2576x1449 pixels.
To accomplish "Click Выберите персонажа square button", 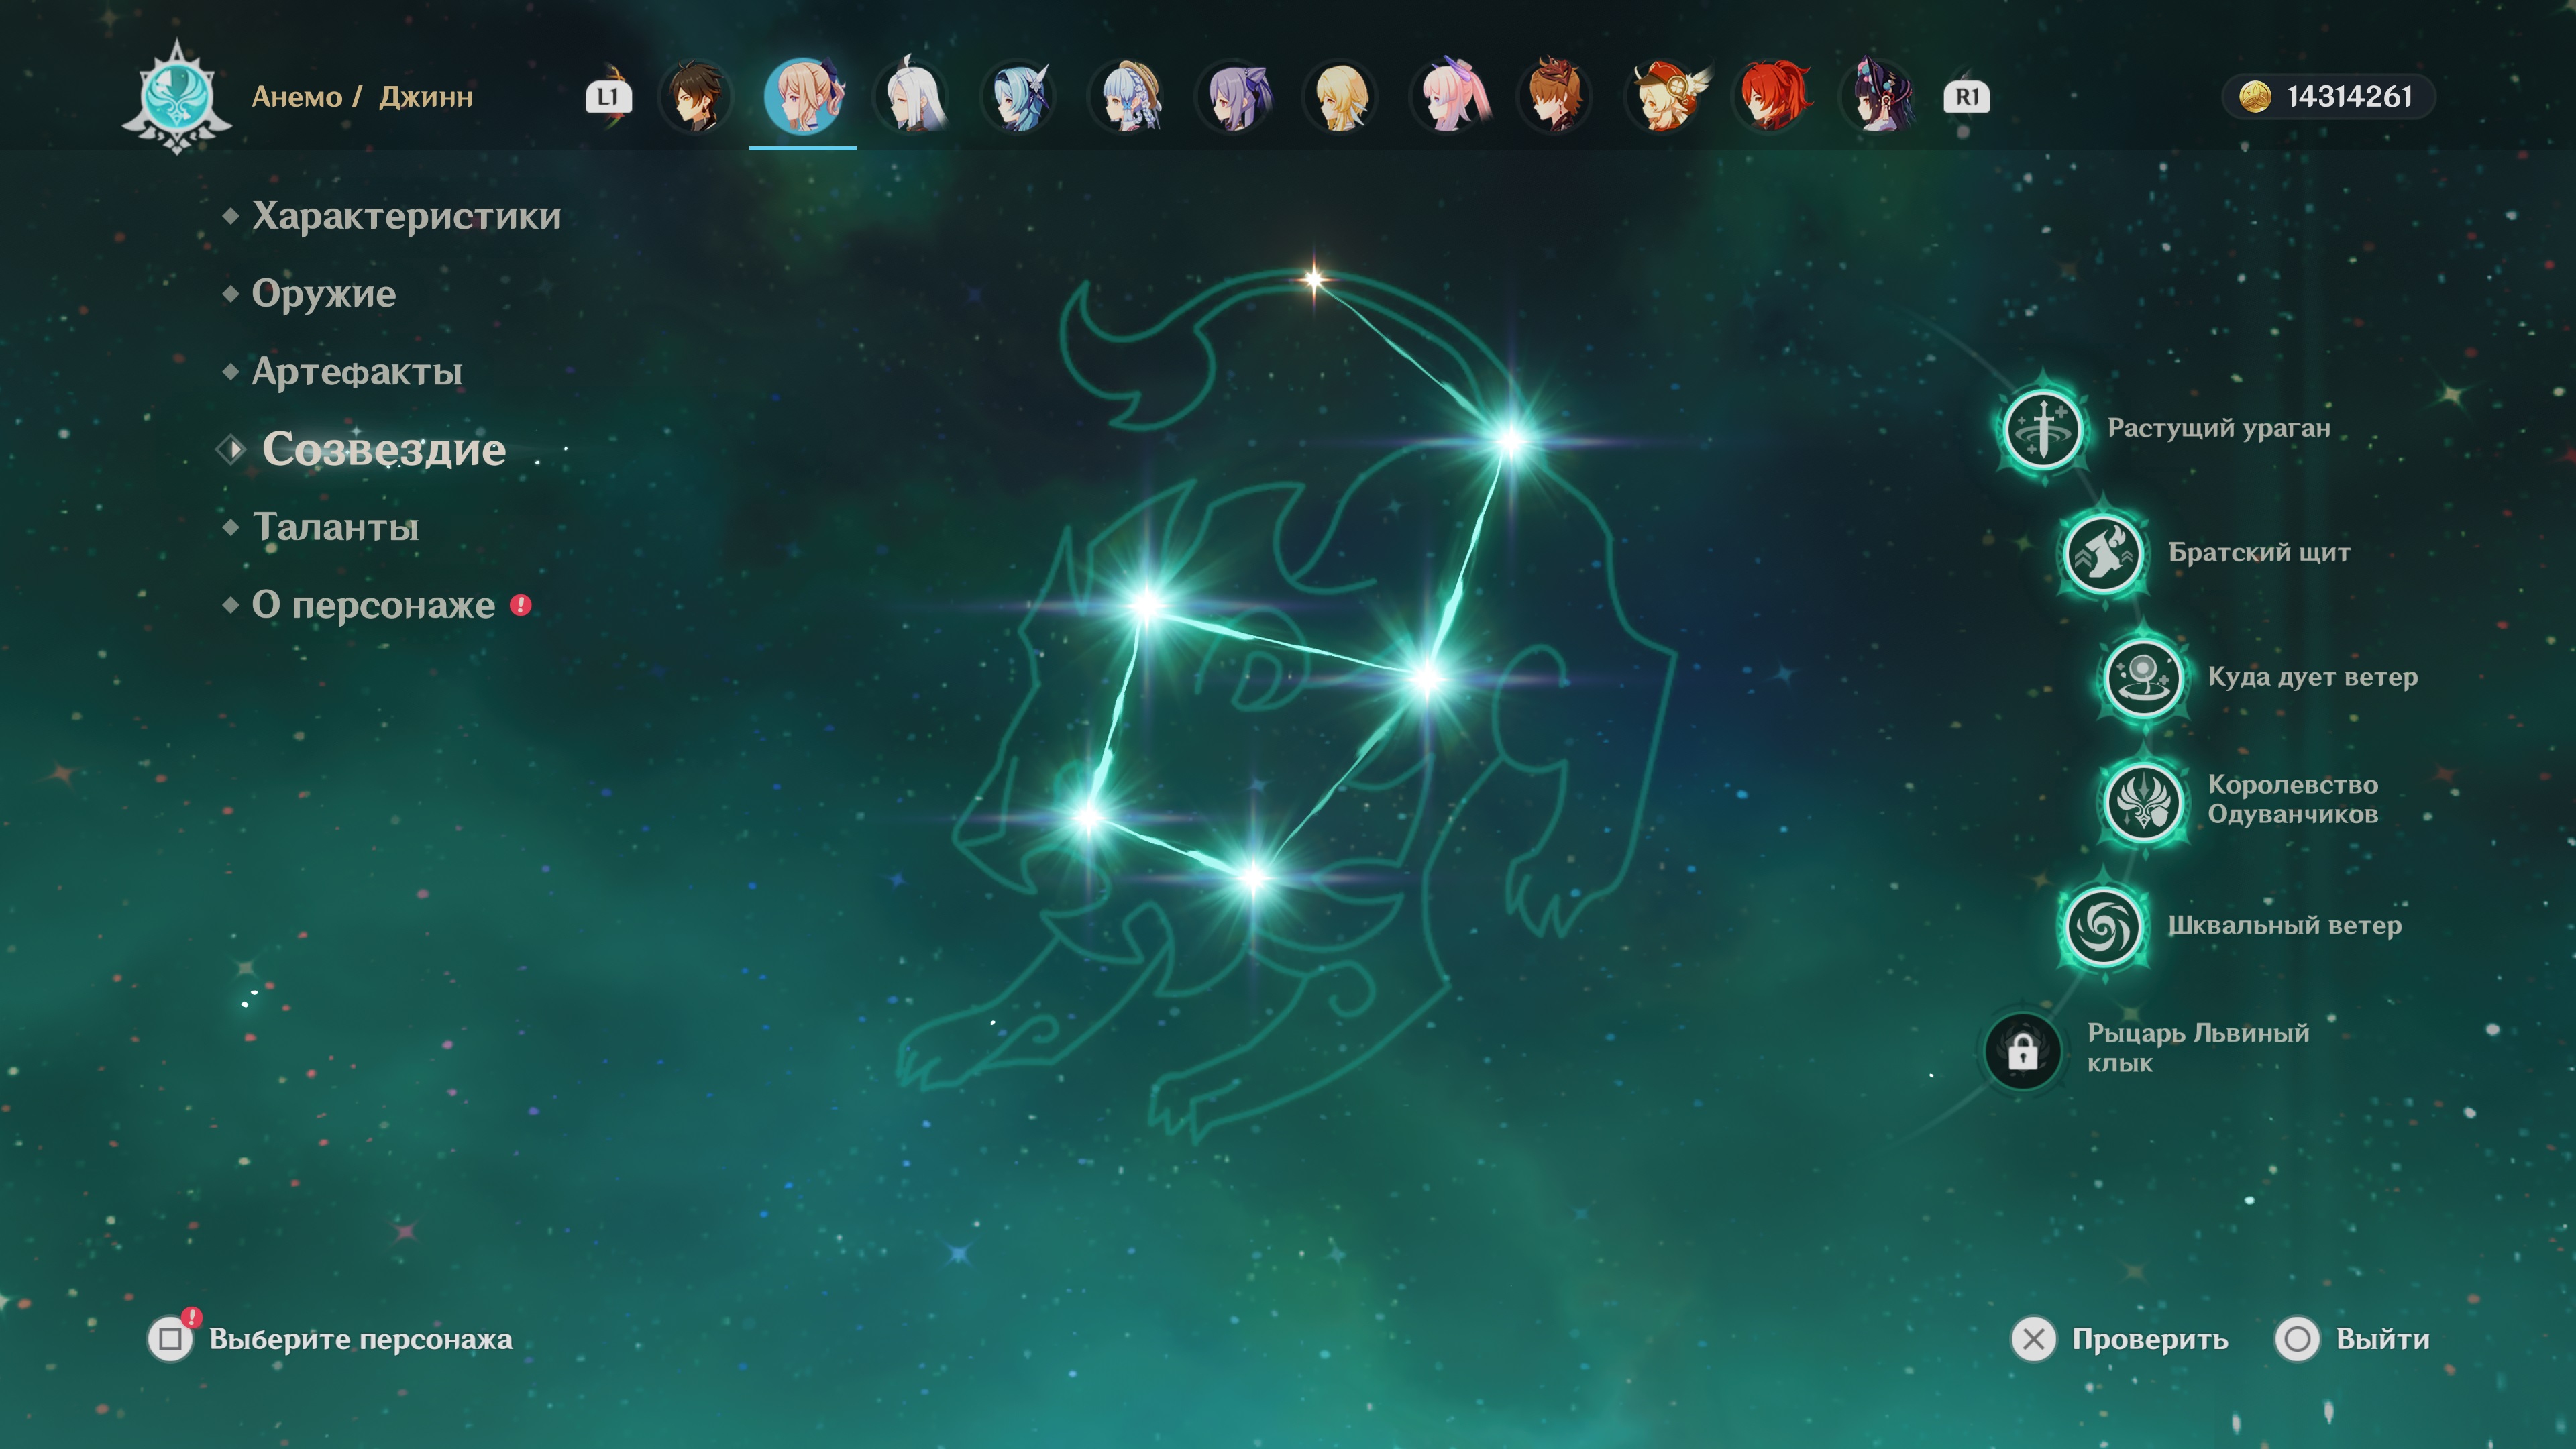I will 171,1338.
